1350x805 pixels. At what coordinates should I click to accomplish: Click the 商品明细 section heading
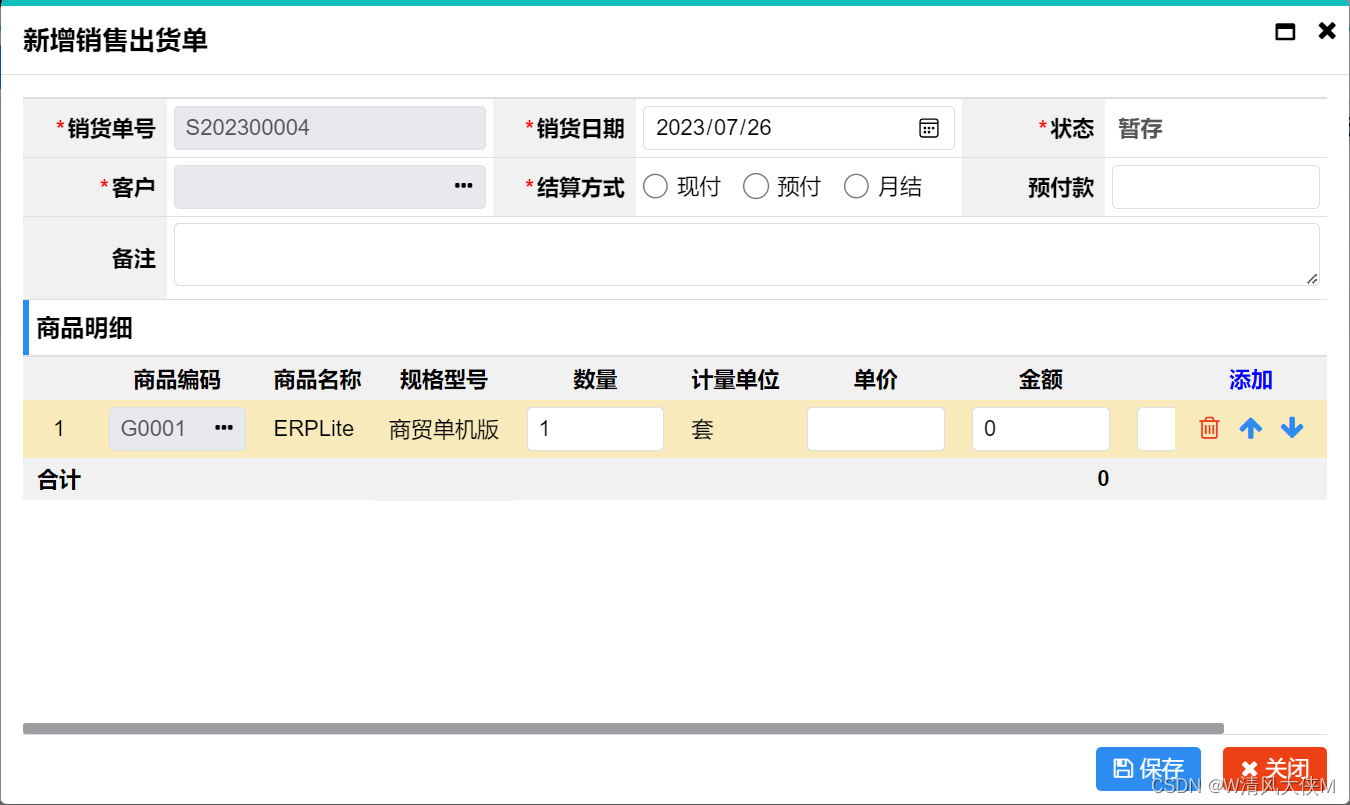[x=84, y=327]
